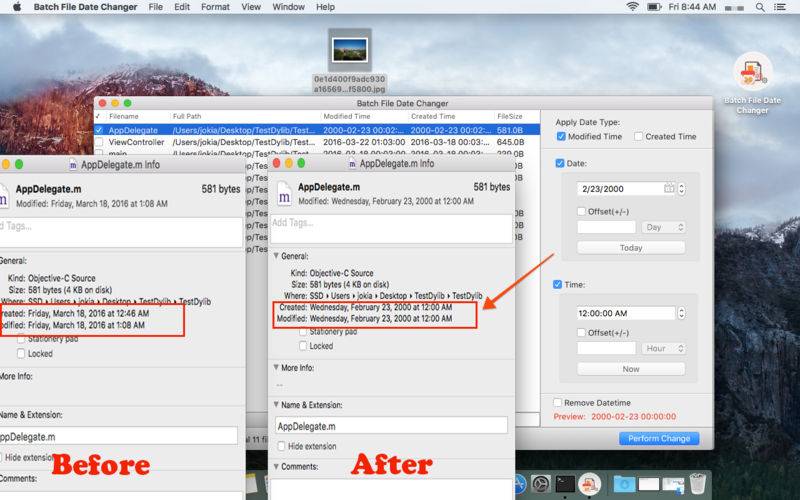Click title bar m icon of After info window

tap(352, 164)
